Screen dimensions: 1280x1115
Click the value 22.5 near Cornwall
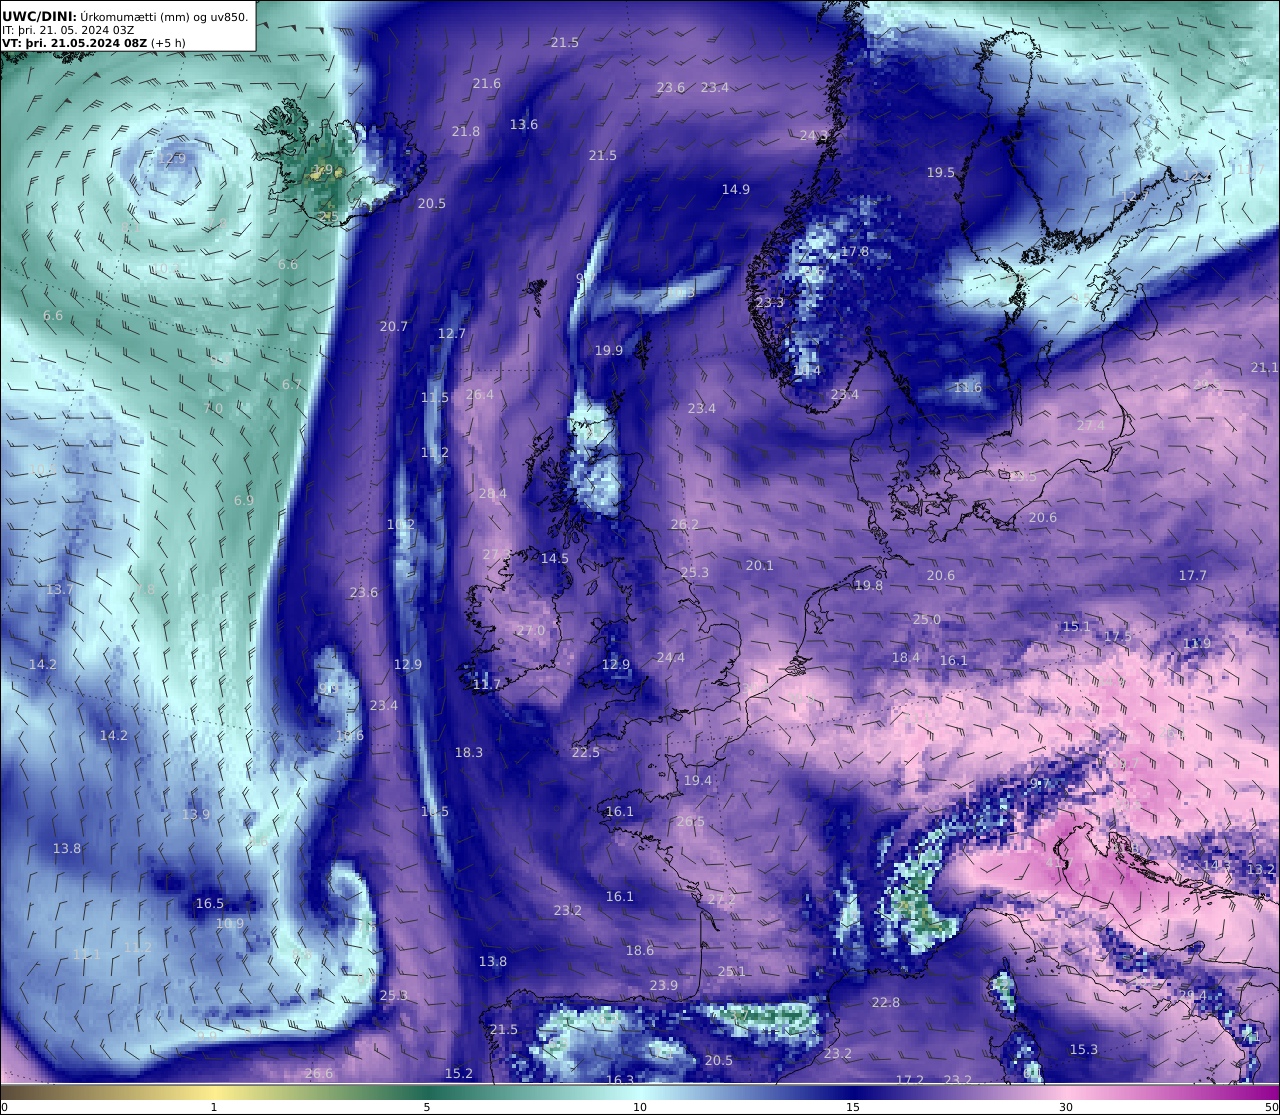[x=586, y=753]
